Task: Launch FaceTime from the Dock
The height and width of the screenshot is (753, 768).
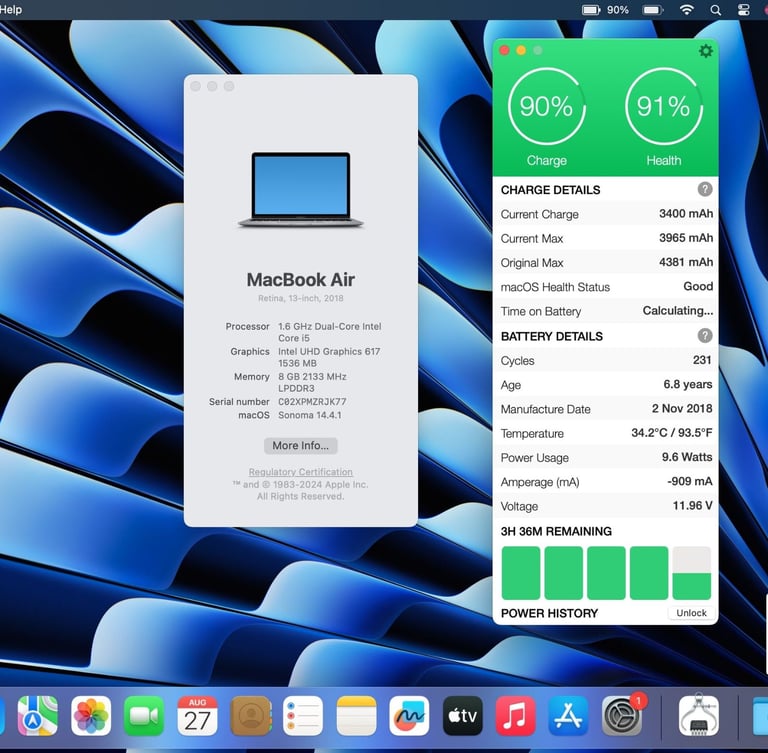Action: click(x=144, y=716)
